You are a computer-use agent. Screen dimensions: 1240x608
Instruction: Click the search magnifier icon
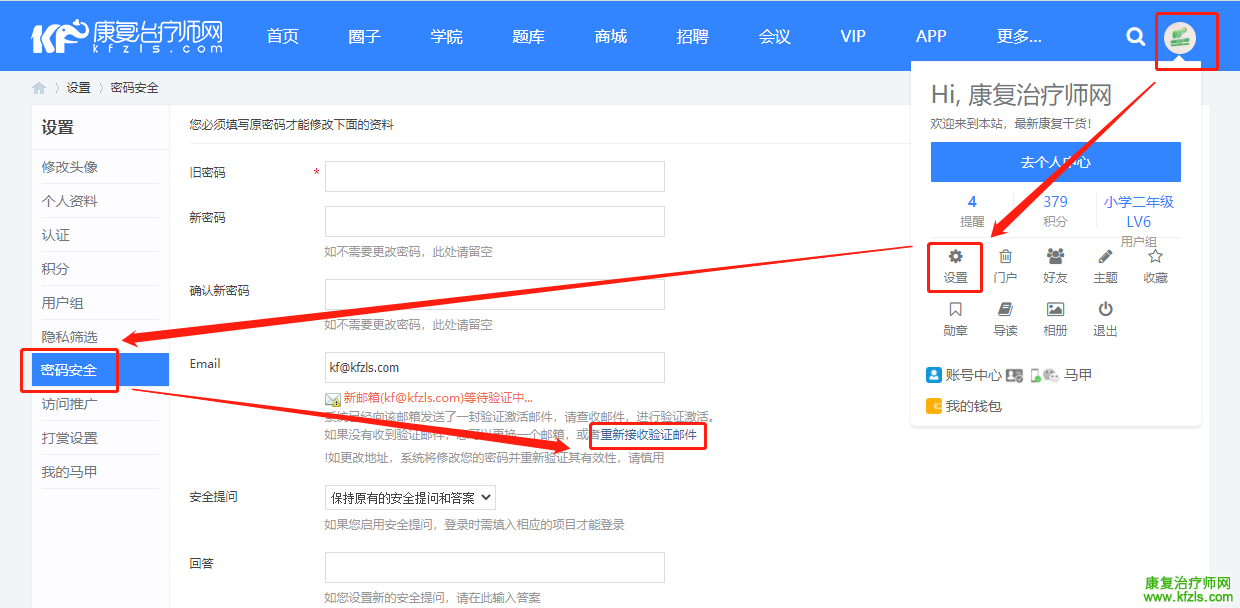coord(1135,37)
